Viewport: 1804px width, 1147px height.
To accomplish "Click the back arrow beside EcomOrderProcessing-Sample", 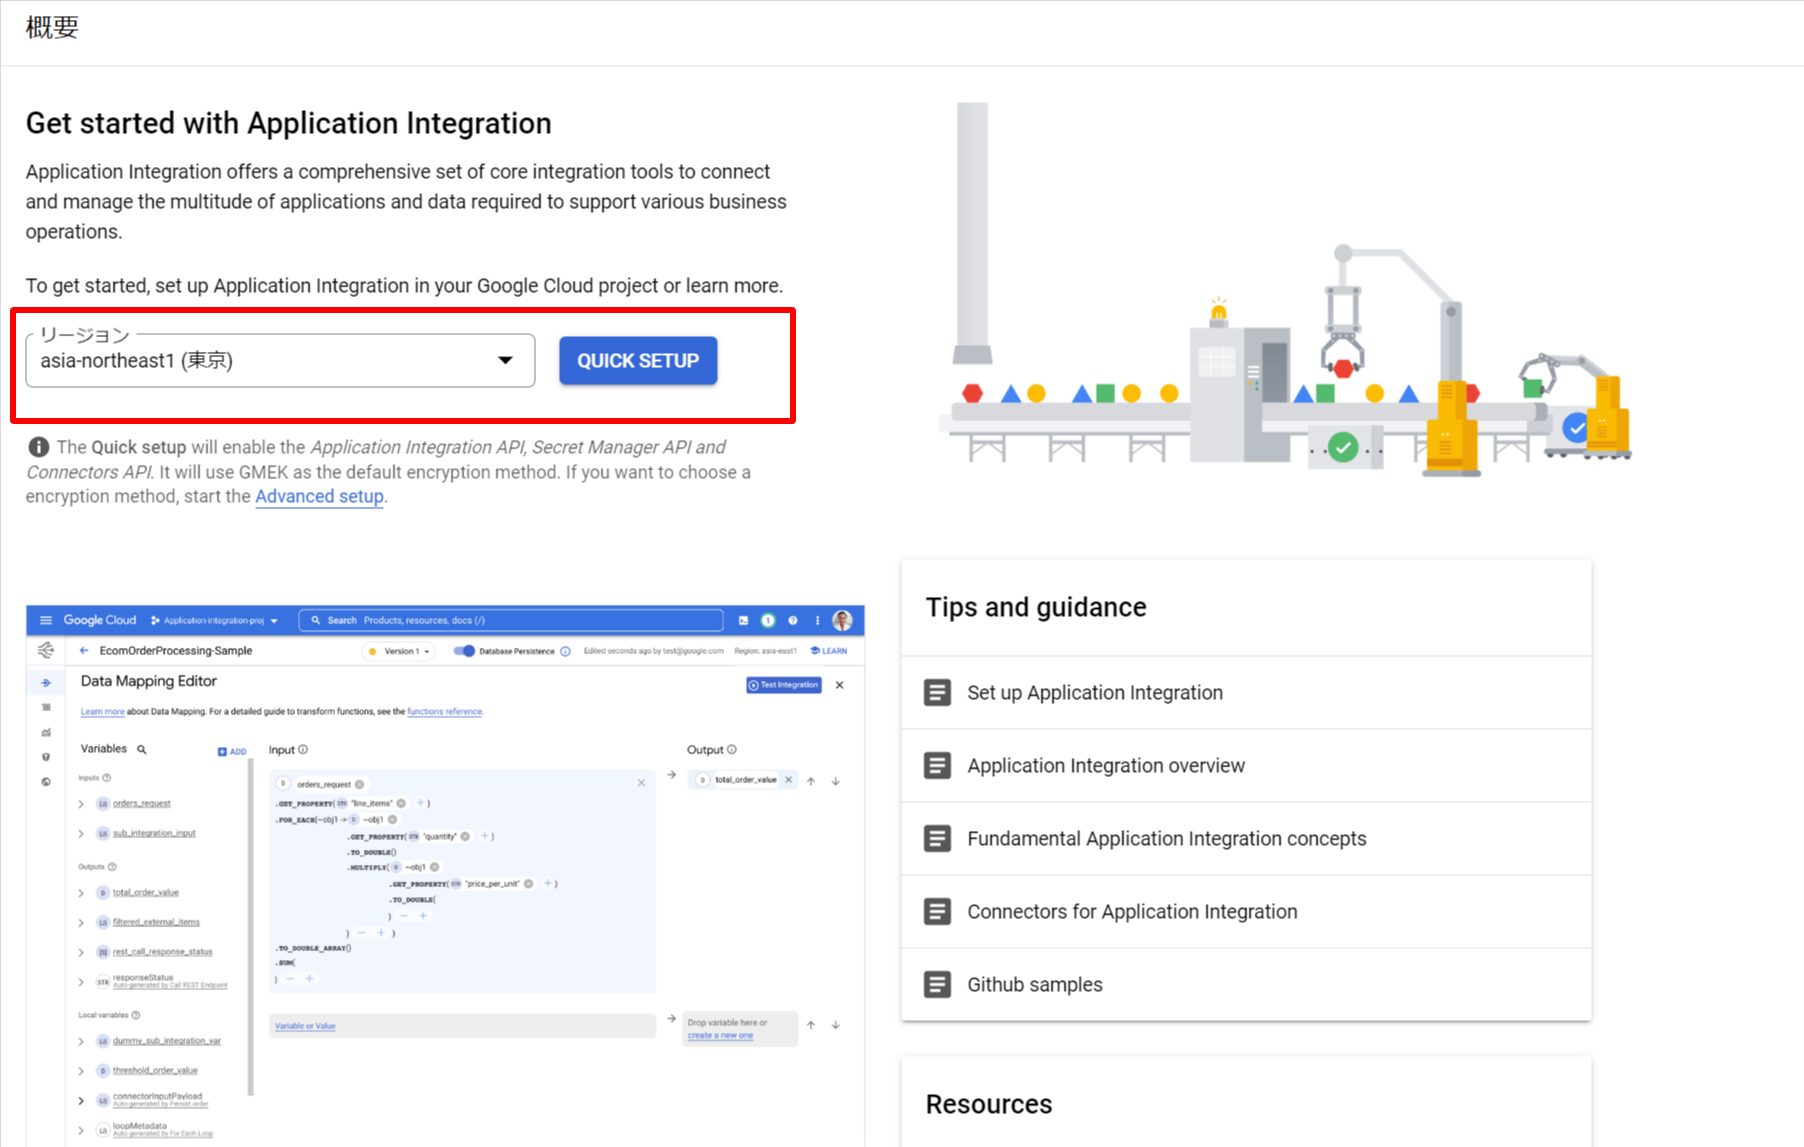I will click(x=84, y=650).
